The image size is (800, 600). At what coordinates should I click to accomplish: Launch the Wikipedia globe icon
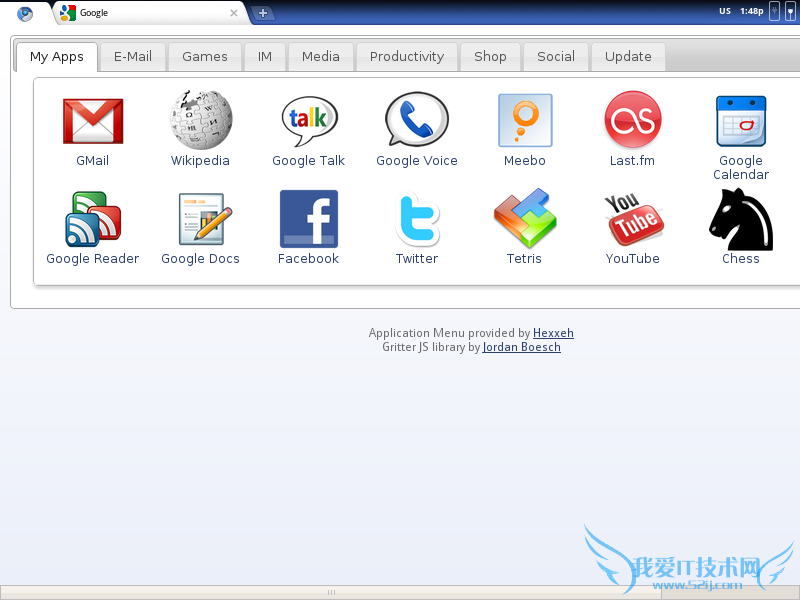click(201, 119)
